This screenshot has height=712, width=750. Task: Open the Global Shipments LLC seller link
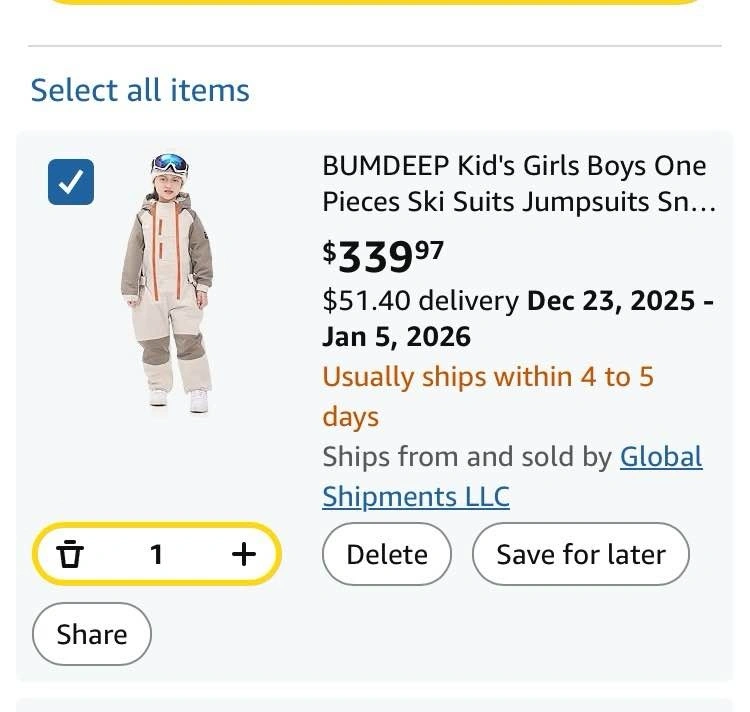pyautogui.click(x=661, y=457)
